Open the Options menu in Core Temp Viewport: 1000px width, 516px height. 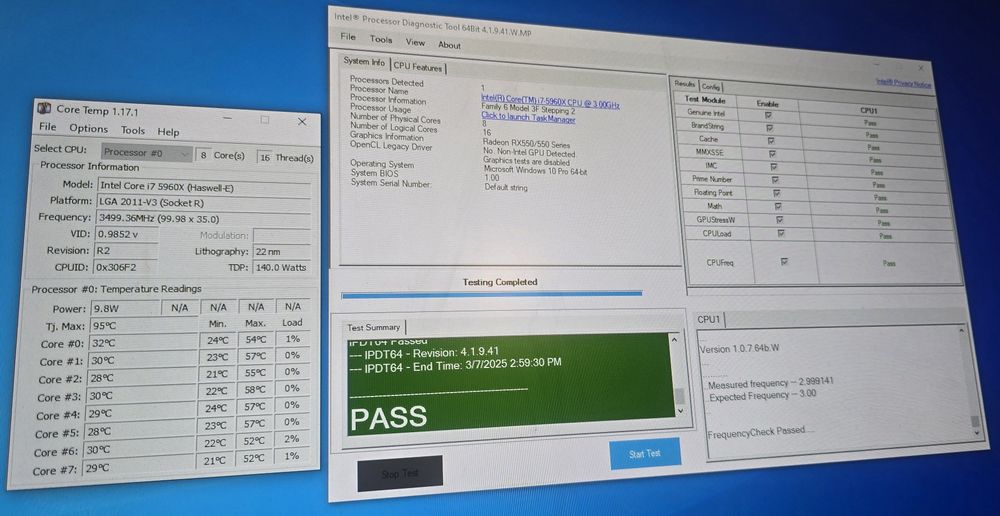pyautogui.click(x=89, y=128)
